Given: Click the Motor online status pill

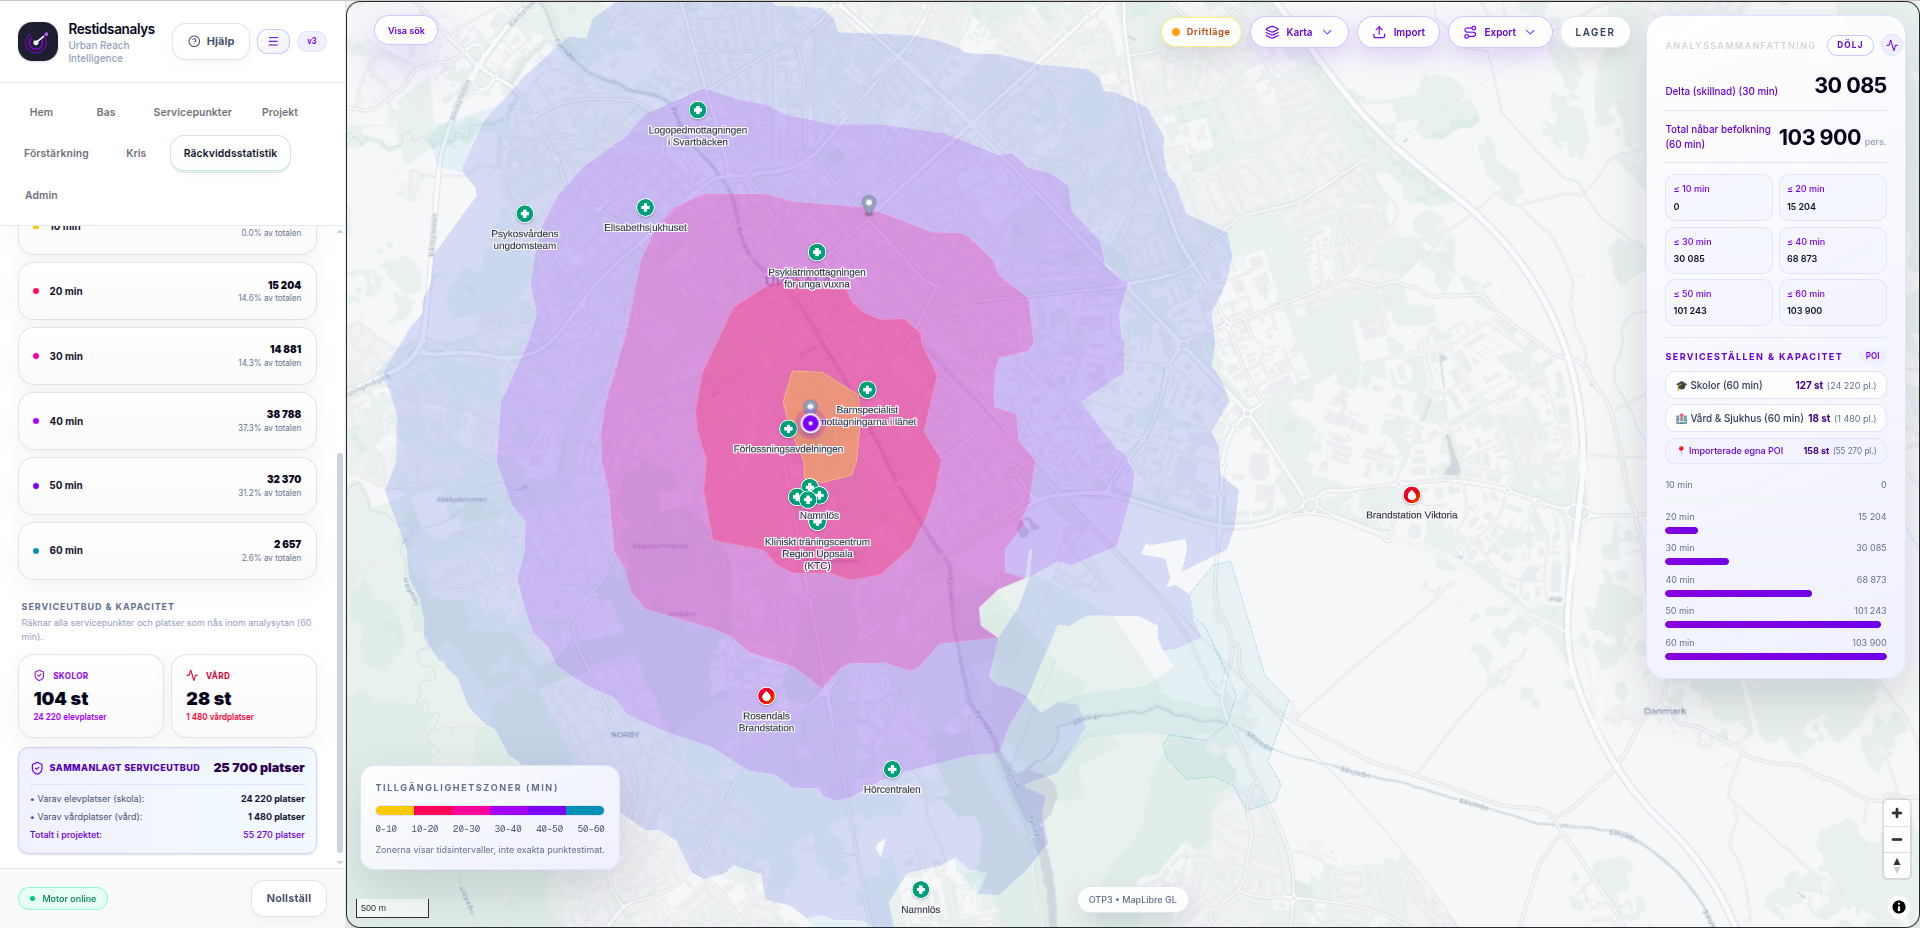Looking at the screenshot, I should (x=63, y=898).
